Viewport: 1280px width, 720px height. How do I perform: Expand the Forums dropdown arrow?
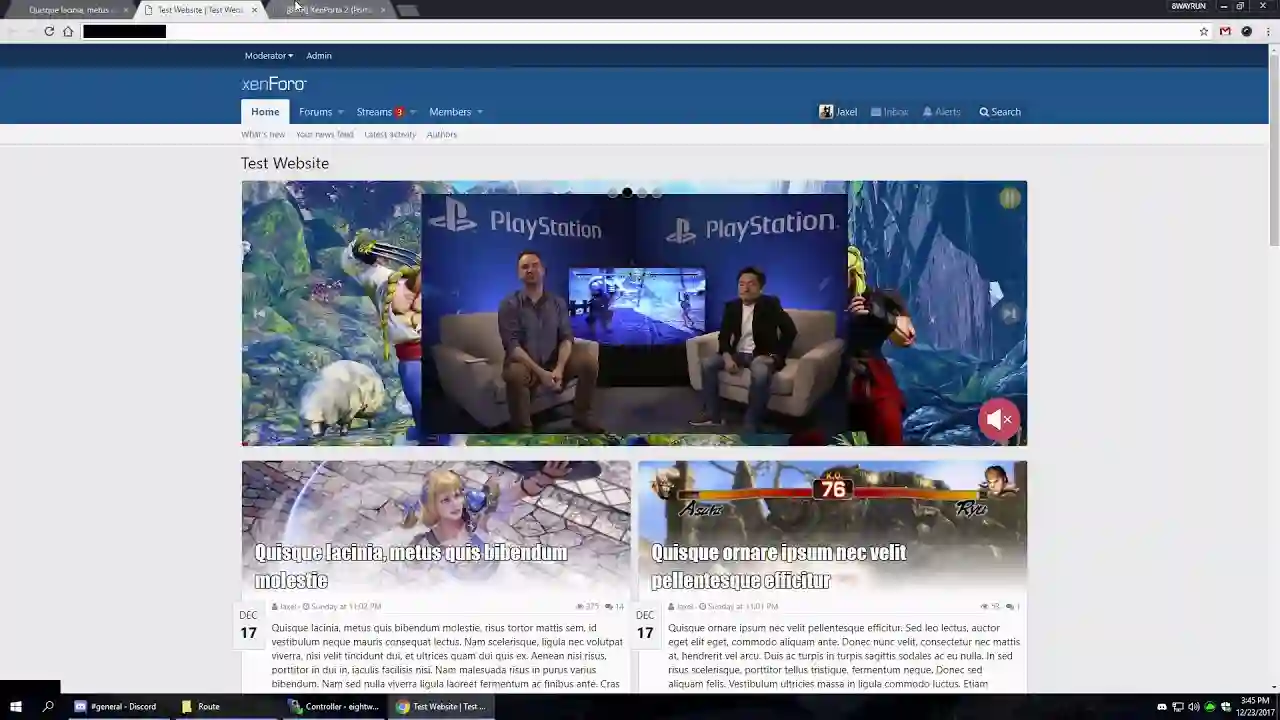point(340,112)
